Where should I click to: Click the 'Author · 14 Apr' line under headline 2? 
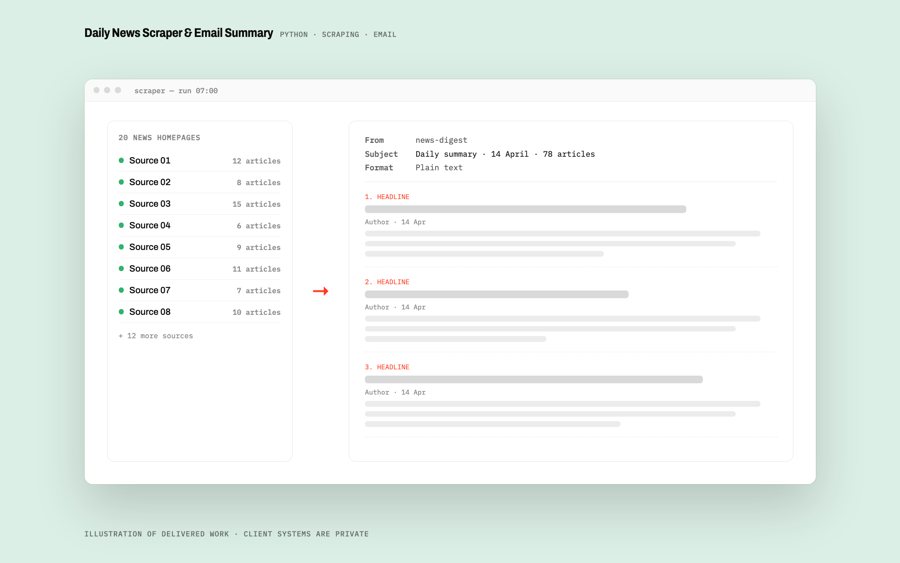pos(395,307)
